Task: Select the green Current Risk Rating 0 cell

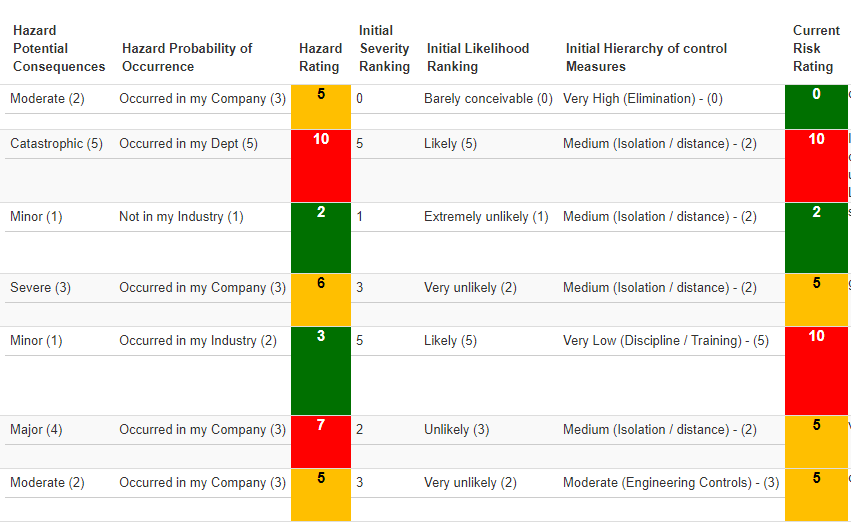Action: 816,107
